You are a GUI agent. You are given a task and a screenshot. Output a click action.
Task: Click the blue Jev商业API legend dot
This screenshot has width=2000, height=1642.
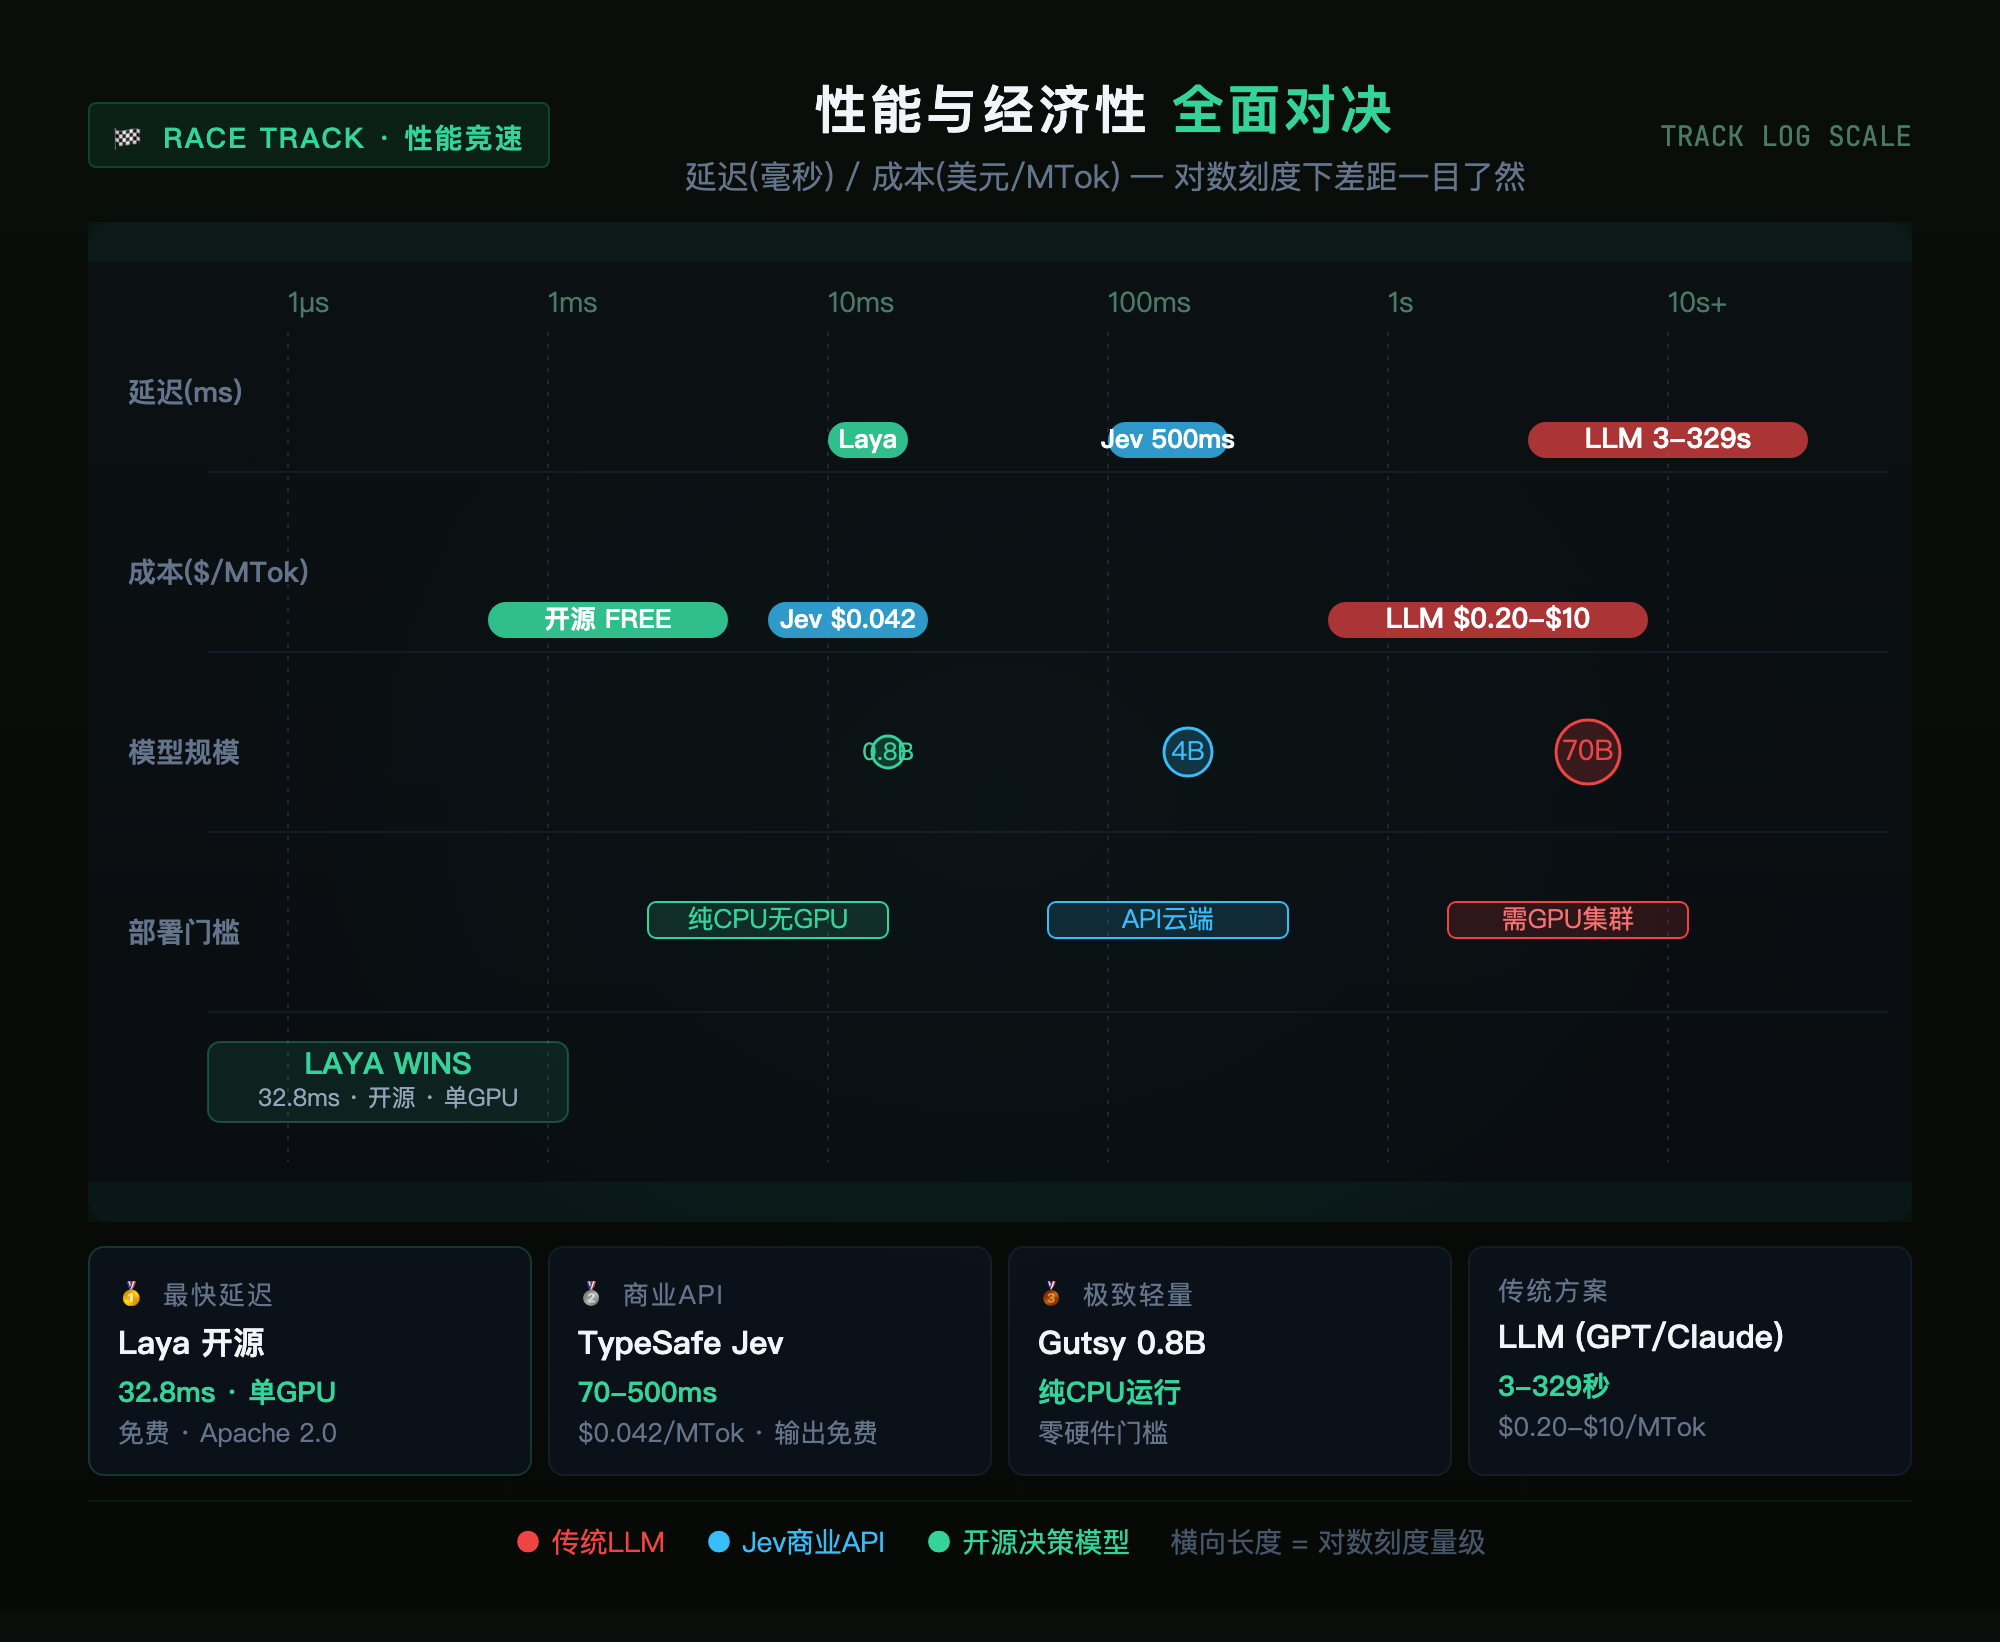tap(718, 1542)
